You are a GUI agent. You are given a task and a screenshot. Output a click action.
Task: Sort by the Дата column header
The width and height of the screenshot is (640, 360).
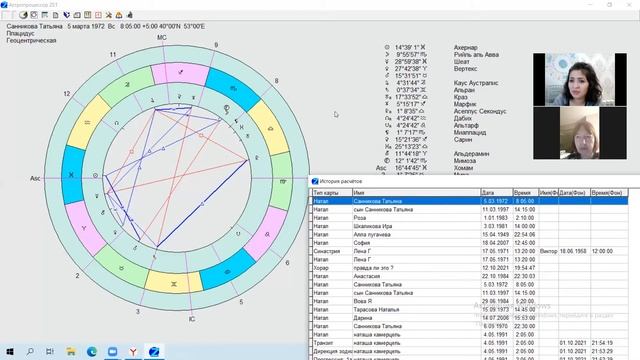(x=496, y=193)
